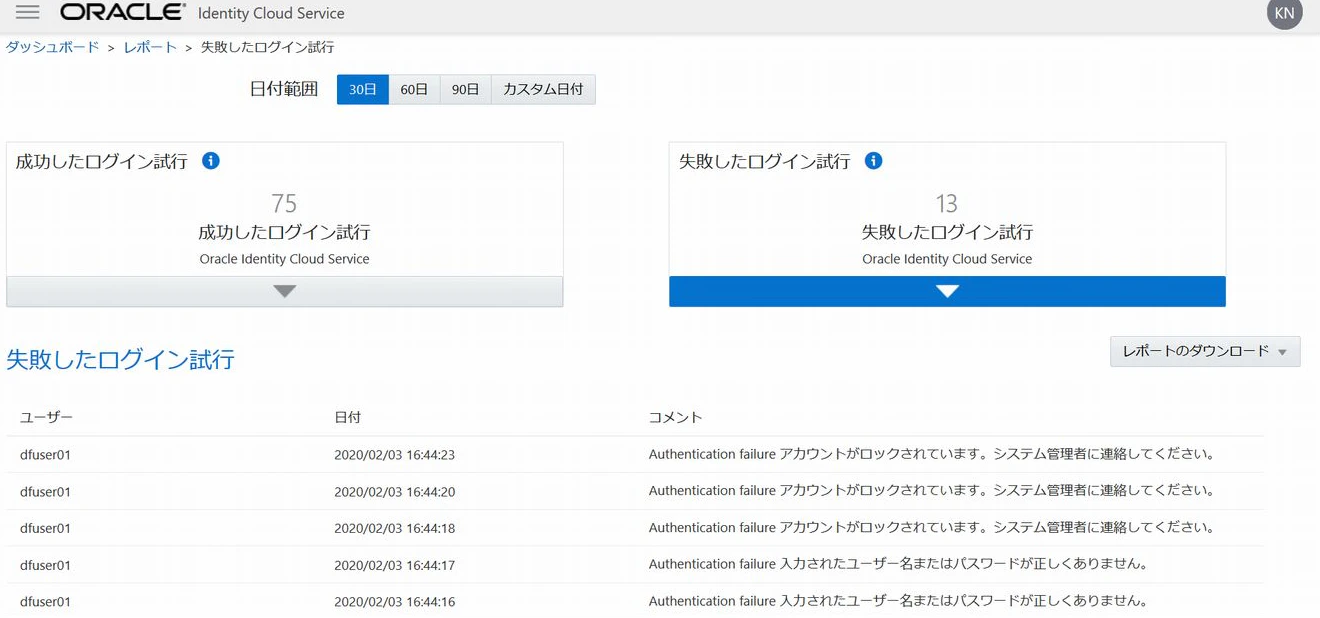Click the 日付 column header
1320x618 pixels.
347,417
